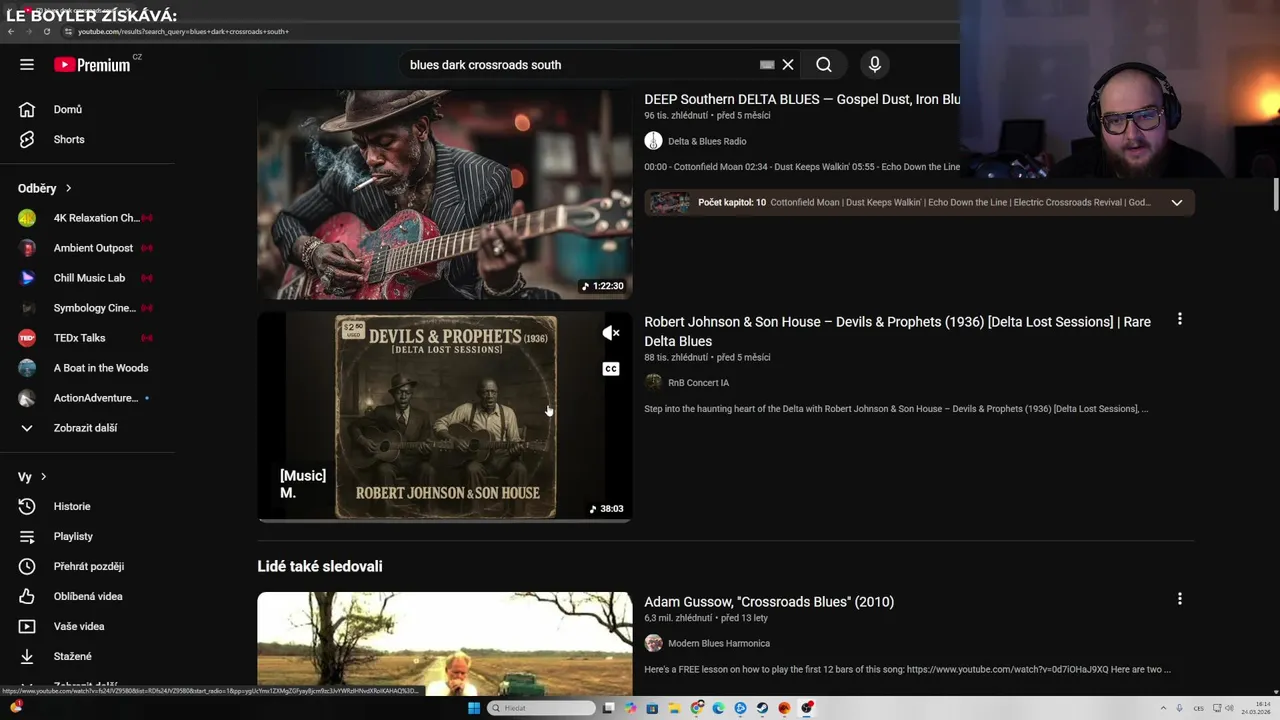Open the taskbar clock showing 16:14
The image size is (1280, 720).
coord(1256,708)
